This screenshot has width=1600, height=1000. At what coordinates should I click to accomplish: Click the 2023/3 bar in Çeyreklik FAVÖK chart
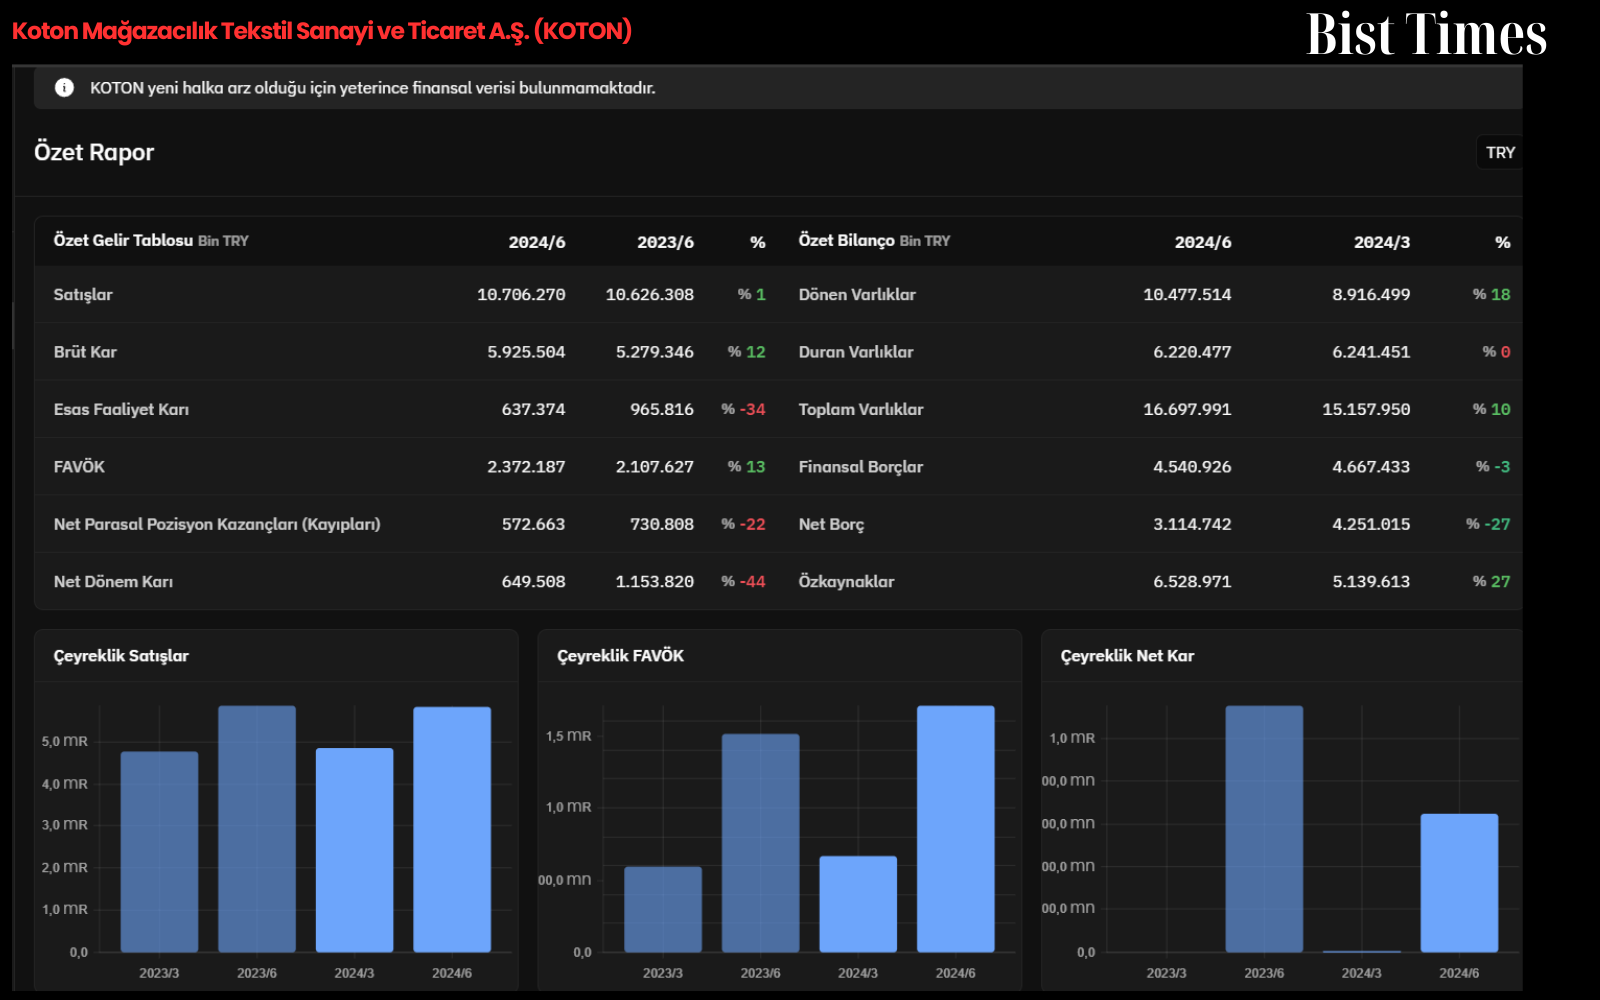coord(663,909)
